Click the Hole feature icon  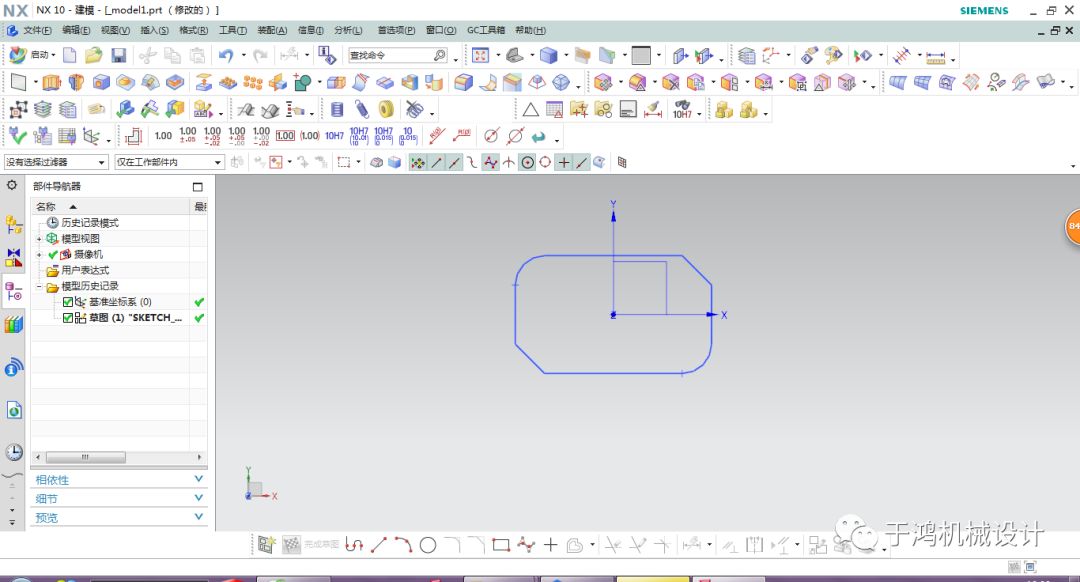point(101,83)
